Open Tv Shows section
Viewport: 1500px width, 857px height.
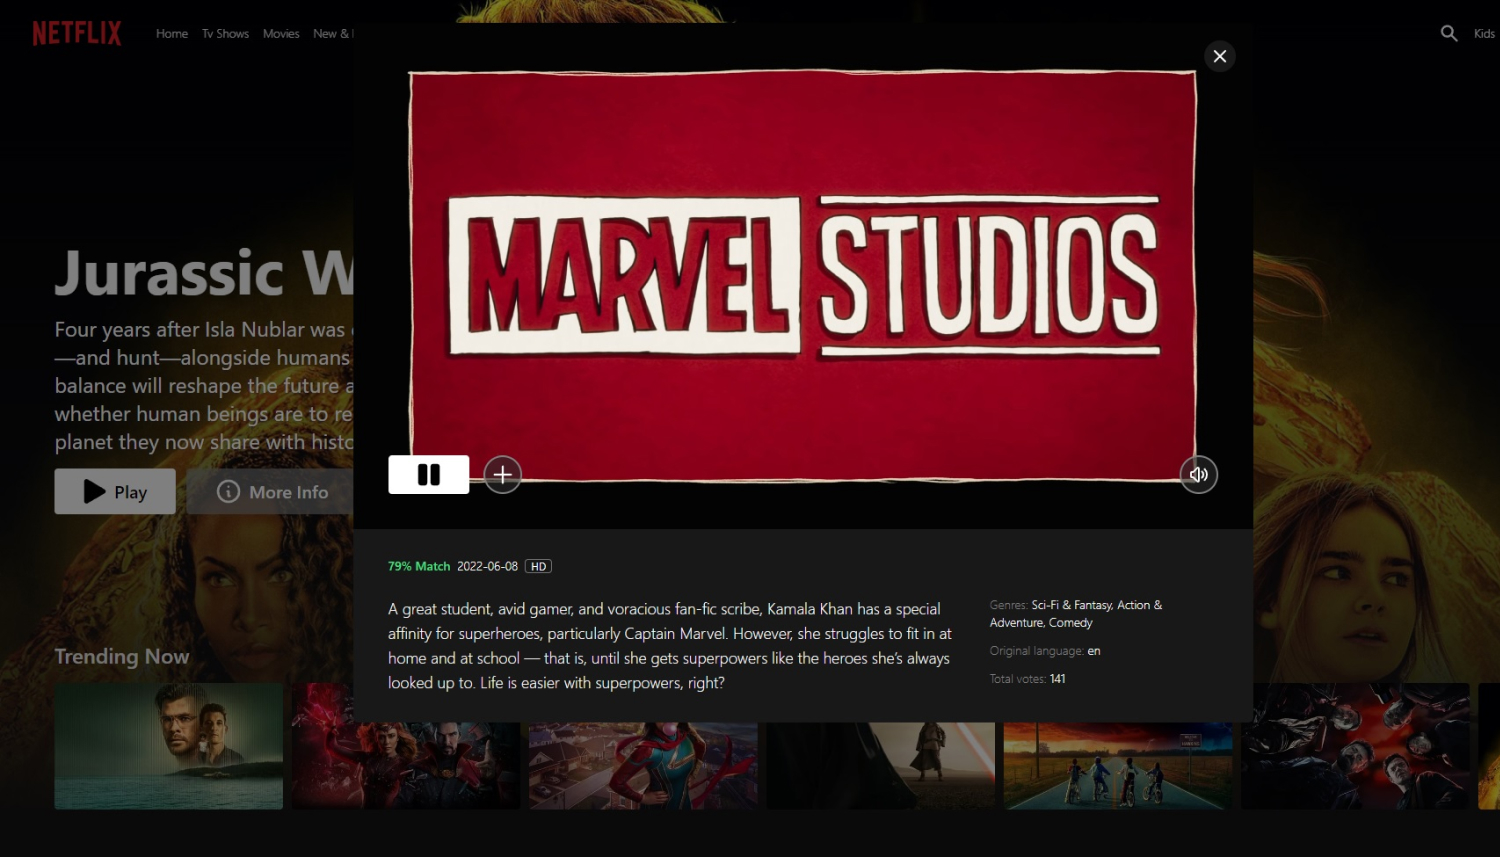[225, 34]
